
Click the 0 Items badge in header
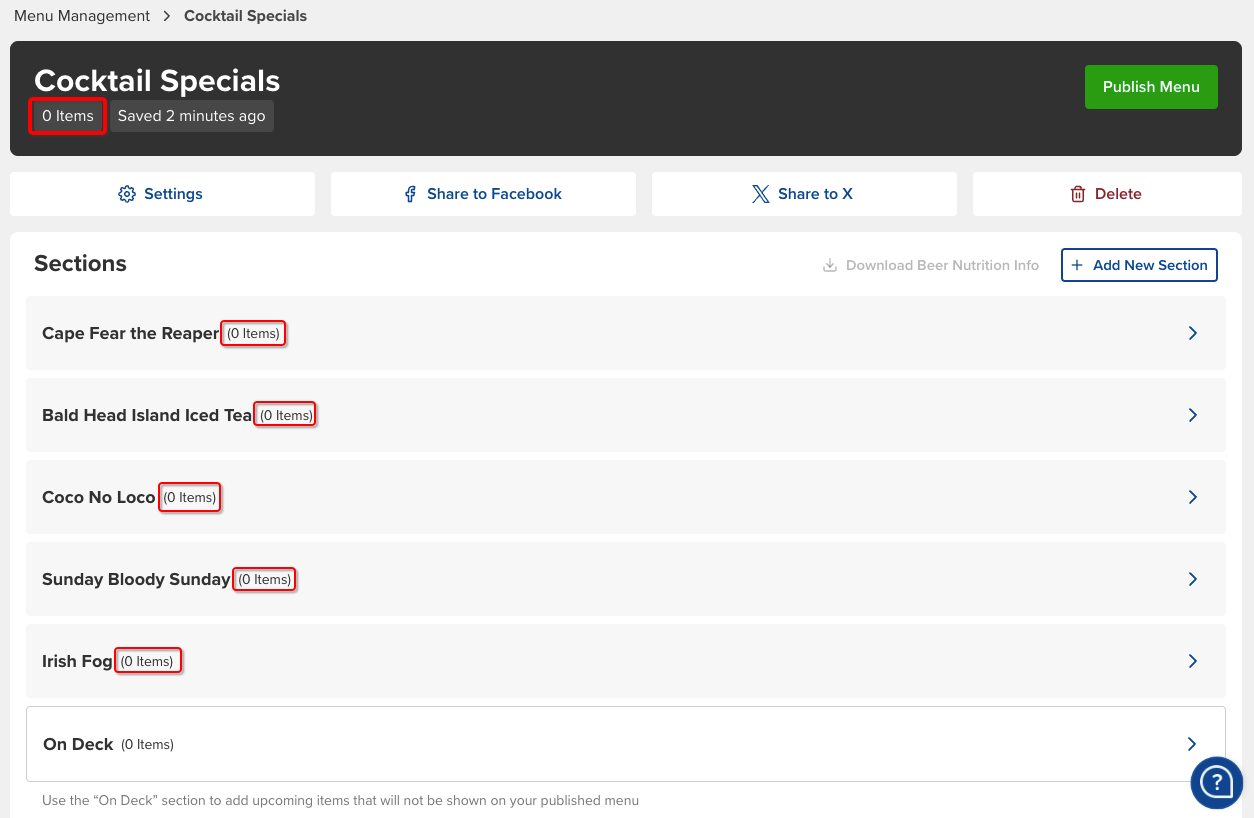68,116
